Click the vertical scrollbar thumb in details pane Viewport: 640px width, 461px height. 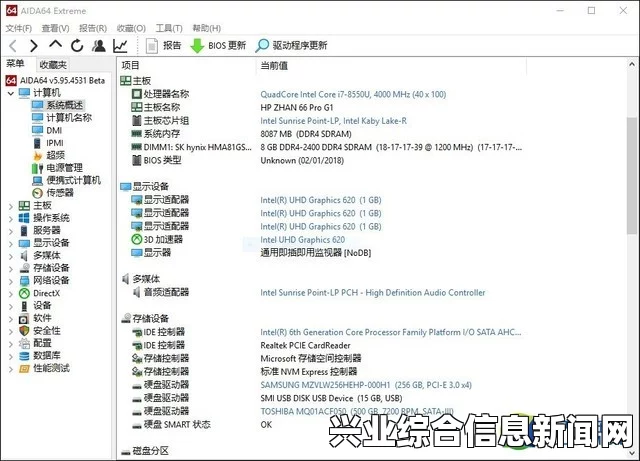click(x=632, y=176)
